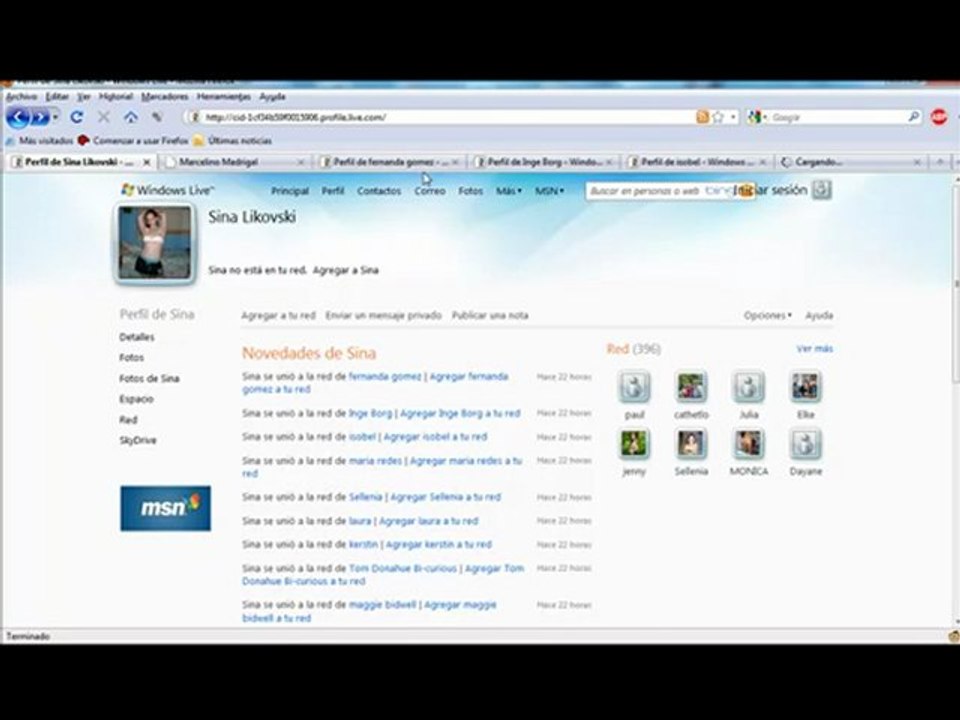Open Sellenia's contact avatar

[691, 444]
